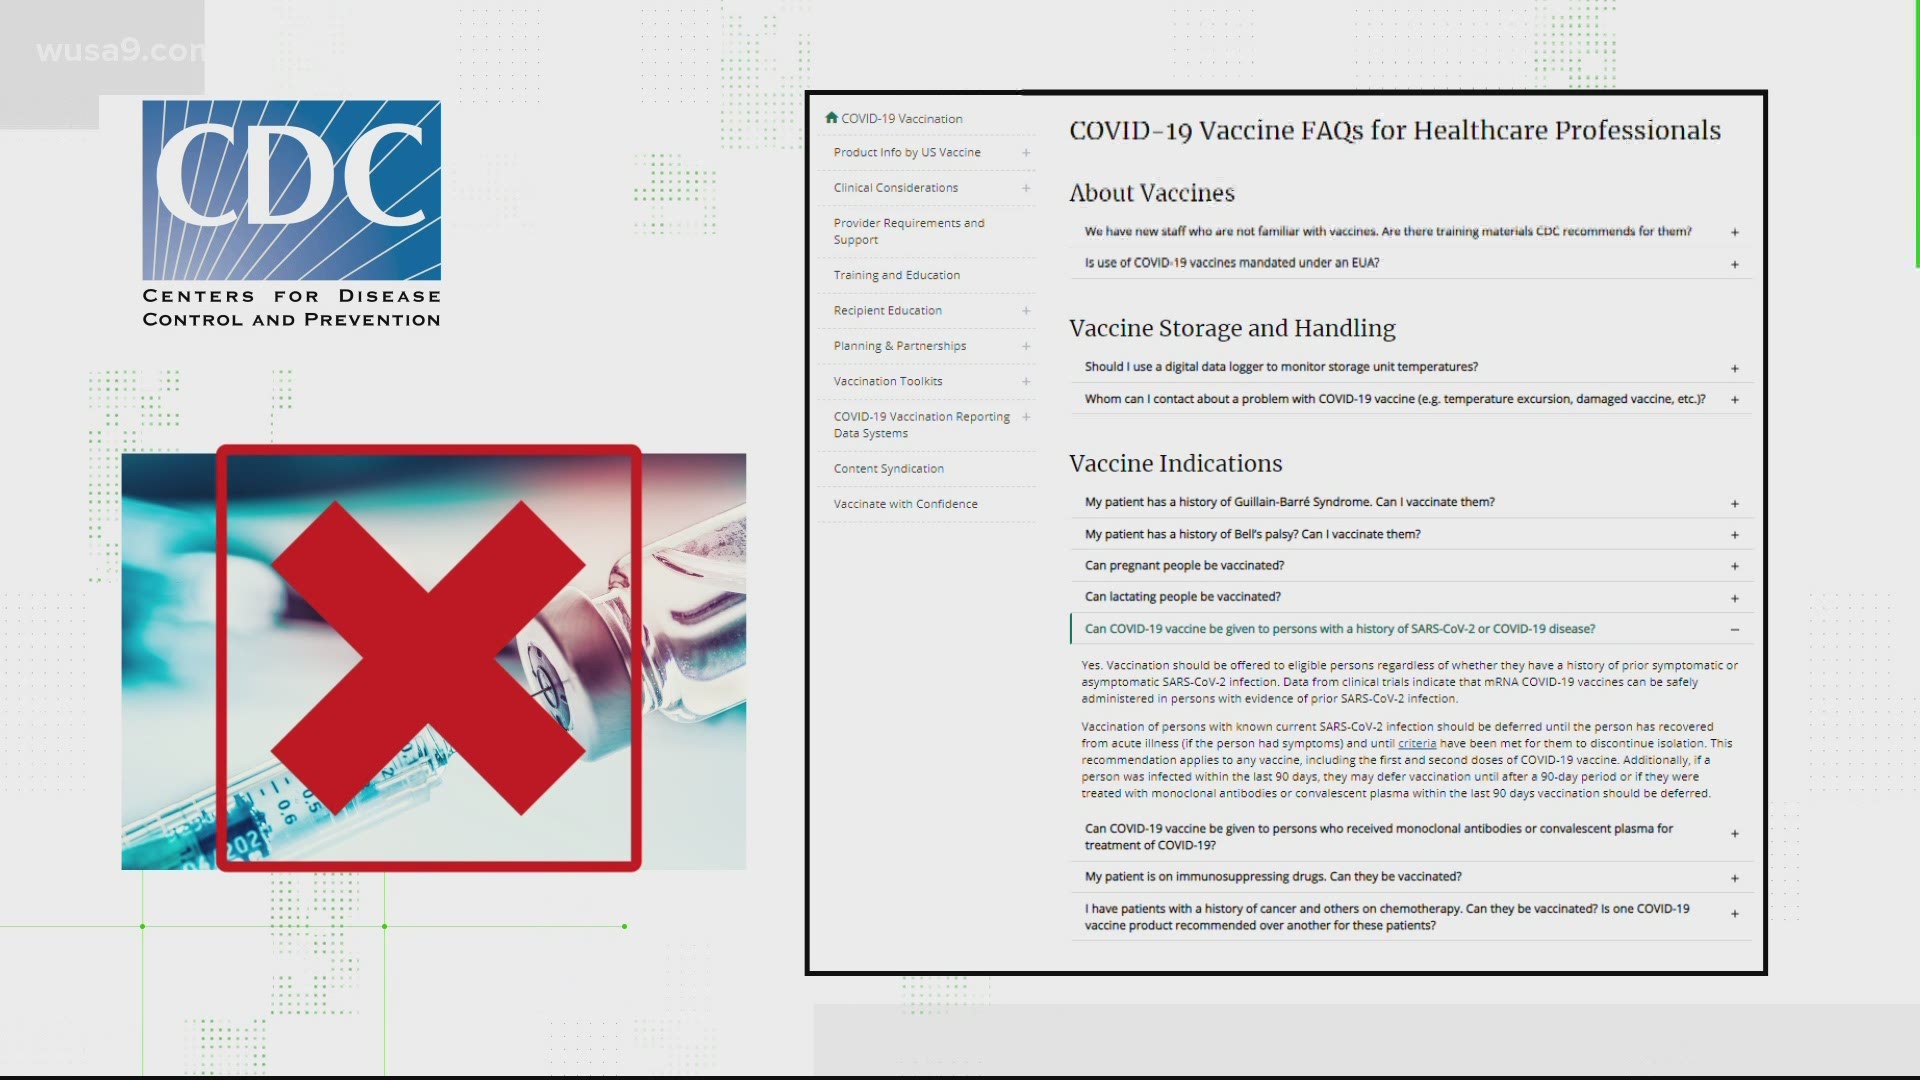Image resolution: width=1920 pixels, height=1080 pixels.
Task: Select COVID-19 Vaccination tab in sidebar
Action: pyautogui.click(x=899, y=117)
